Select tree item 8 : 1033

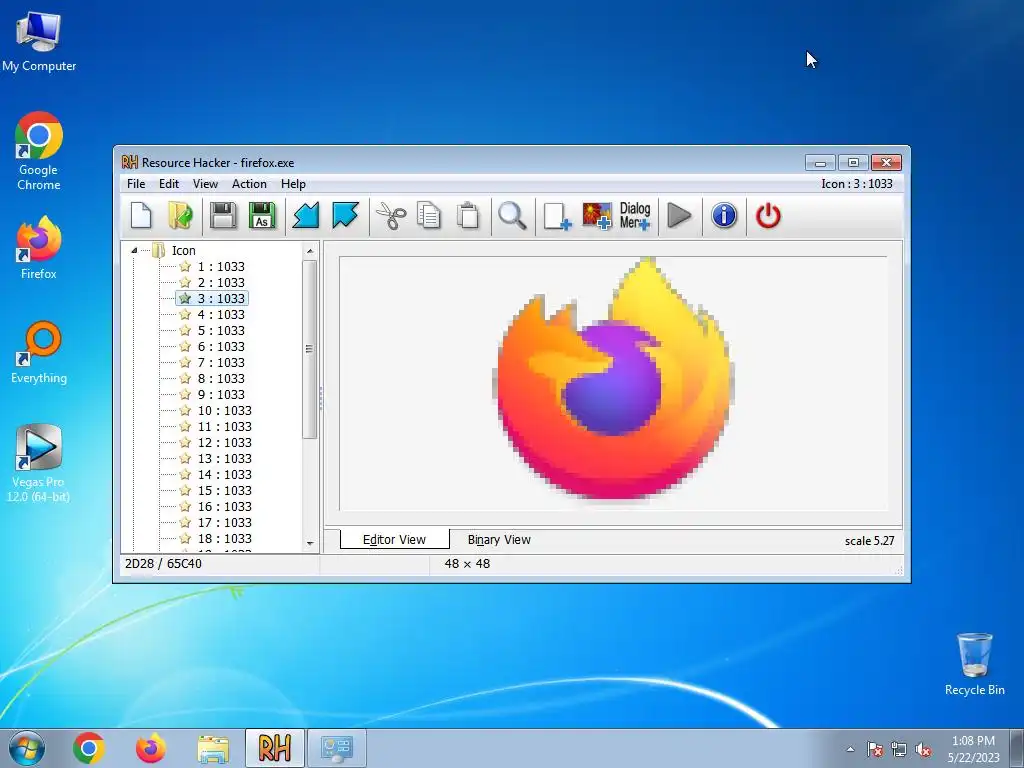tap(221, 379)
